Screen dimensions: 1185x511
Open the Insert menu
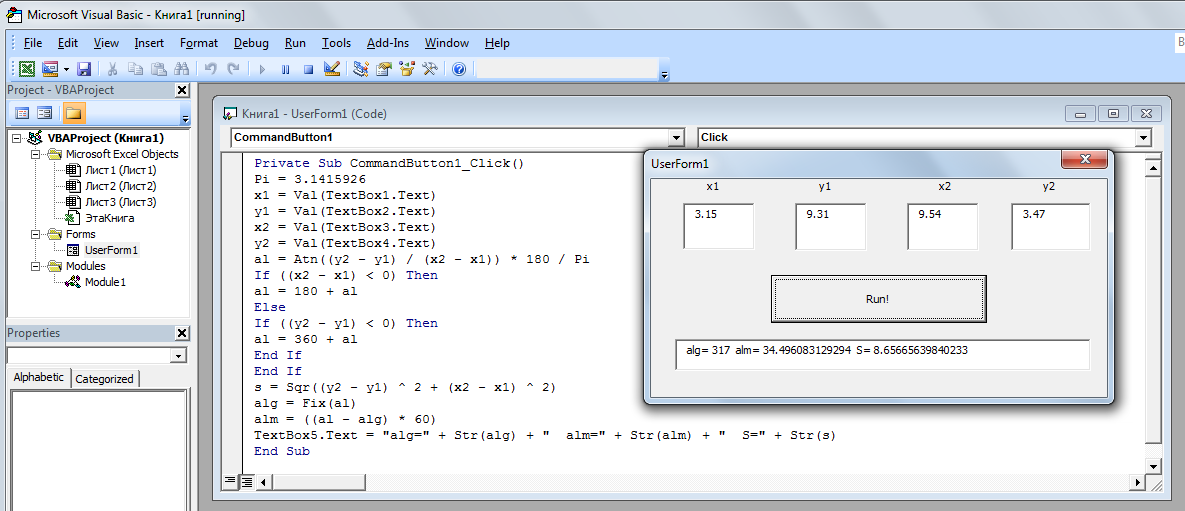pos(150,43)
